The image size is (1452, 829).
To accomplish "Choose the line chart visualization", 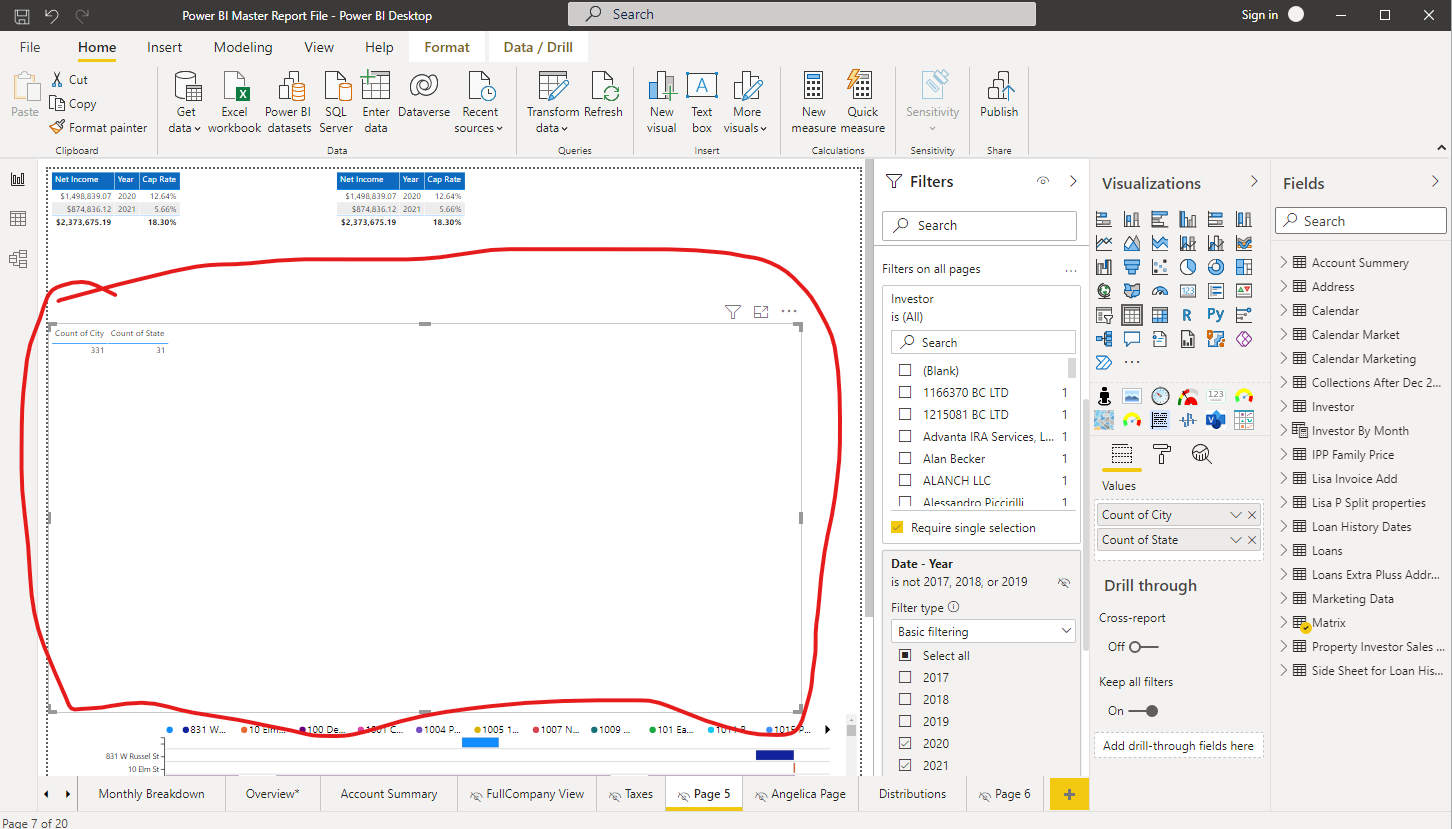I will [1104, 243].
